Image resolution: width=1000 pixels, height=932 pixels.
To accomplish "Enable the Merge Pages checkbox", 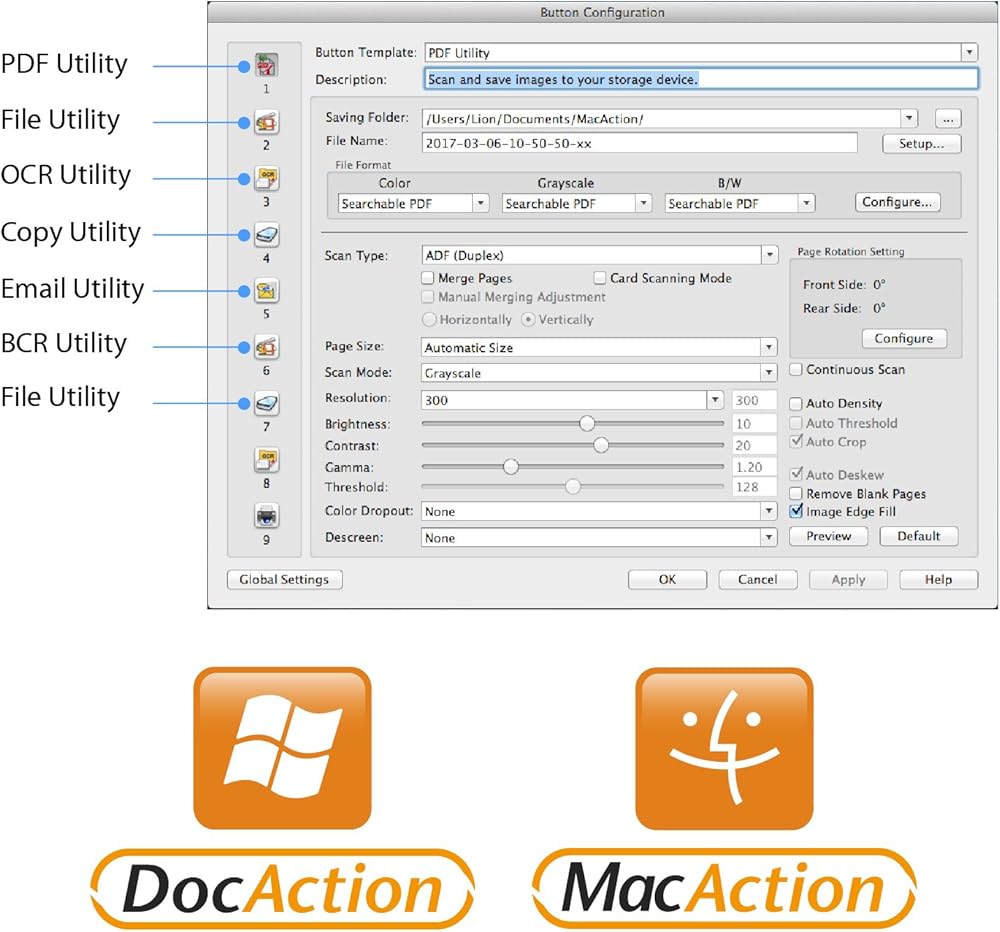I will 428,278.
